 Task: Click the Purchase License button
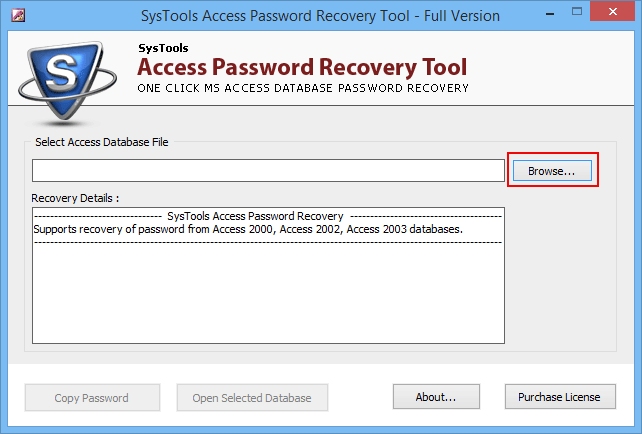(560, 396)
